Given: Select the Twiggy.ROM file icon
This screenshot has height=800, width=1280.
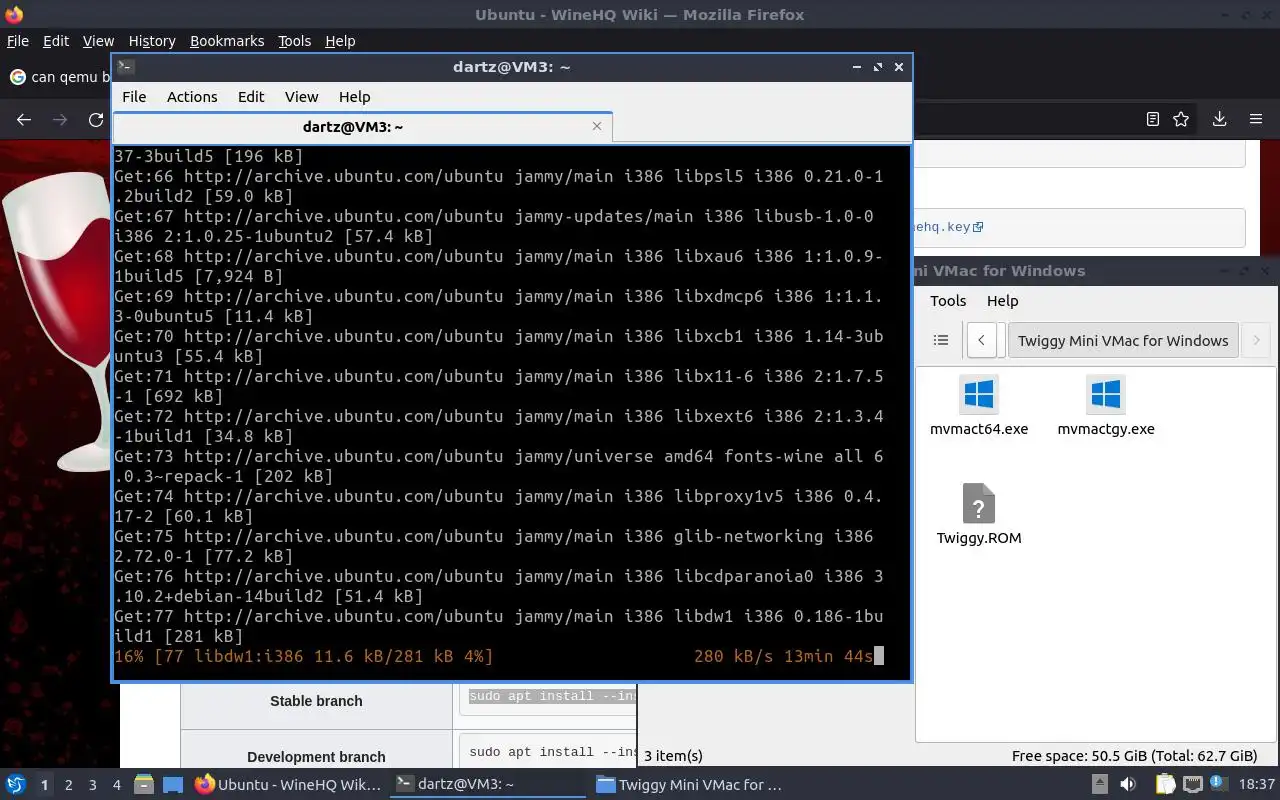Looking at the screenshot, I should click(979, 503).
